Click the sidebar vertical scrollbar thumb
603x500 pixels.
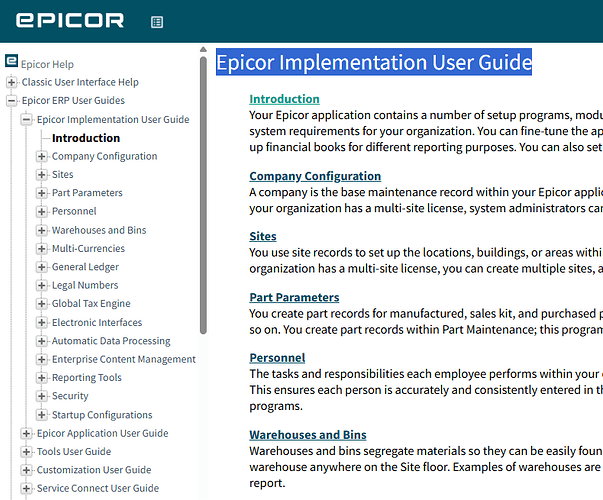click(x=203, y=195)
